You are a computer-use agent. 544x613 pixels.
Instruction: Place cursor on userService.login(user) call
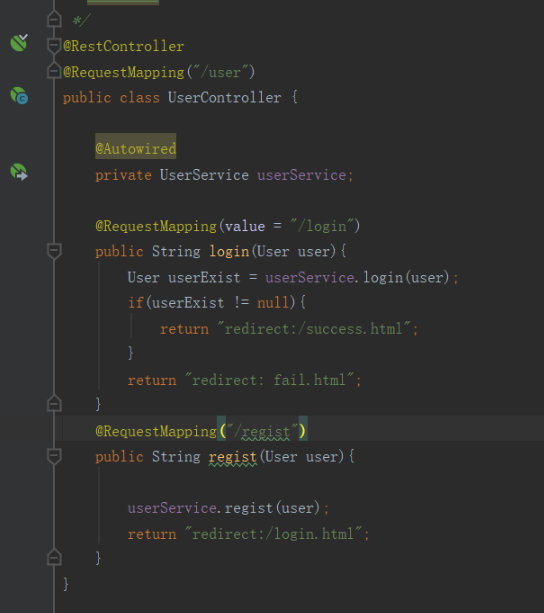(x=357, y=278)
